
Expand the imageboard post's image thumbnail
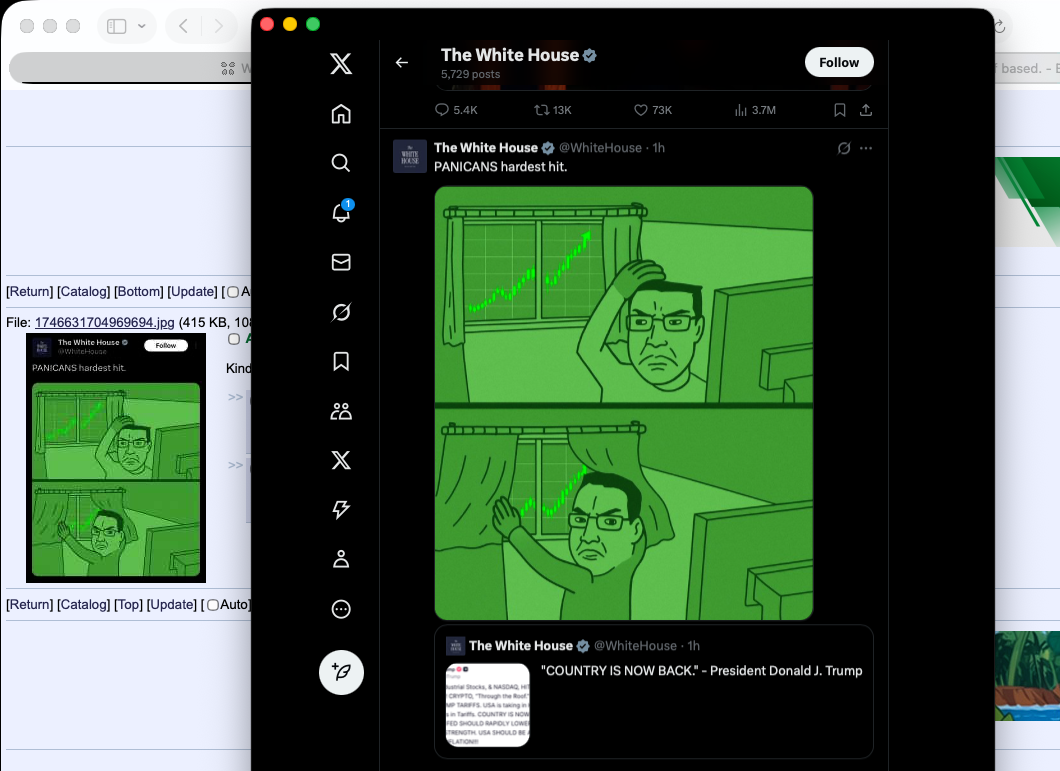(x=116, y=458)
